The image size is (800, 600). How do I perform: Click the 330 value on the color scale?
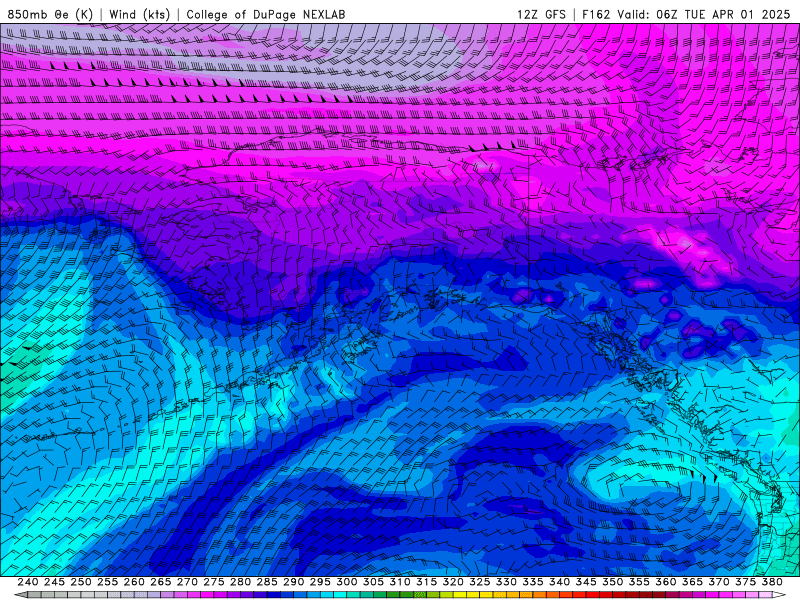(506, 582)
